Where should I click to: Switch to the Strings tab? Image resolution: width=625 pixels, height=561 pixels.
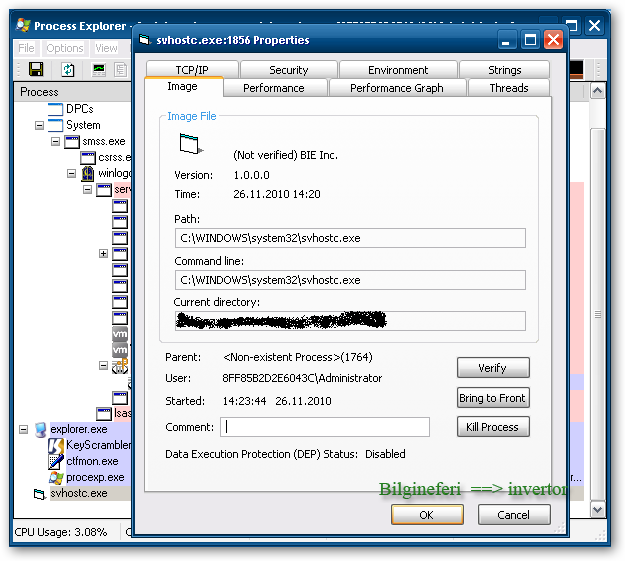(505, 70)
